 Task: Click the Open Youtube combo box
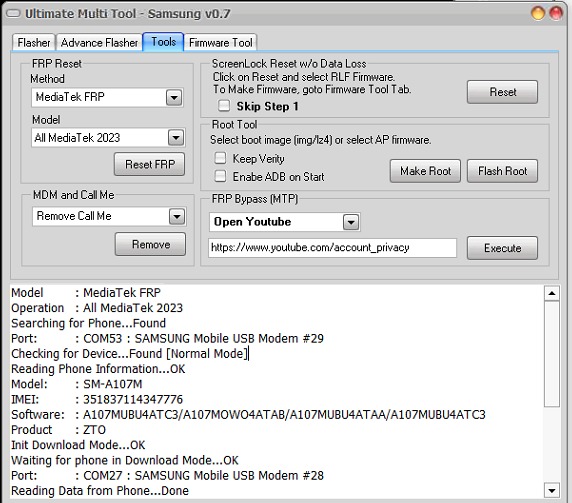[285, 222]
